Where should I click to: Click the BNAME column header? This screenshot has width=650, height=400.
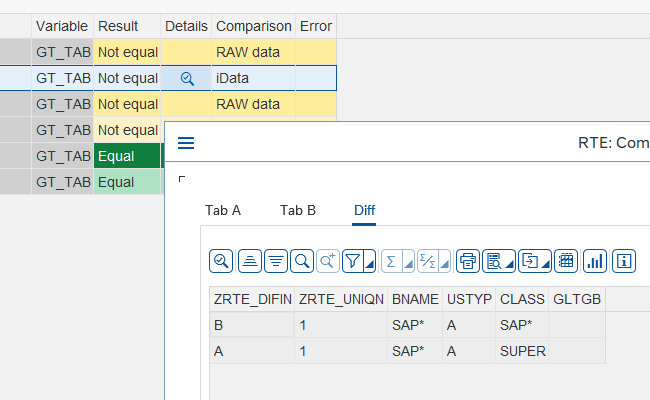tap(414, 299)
